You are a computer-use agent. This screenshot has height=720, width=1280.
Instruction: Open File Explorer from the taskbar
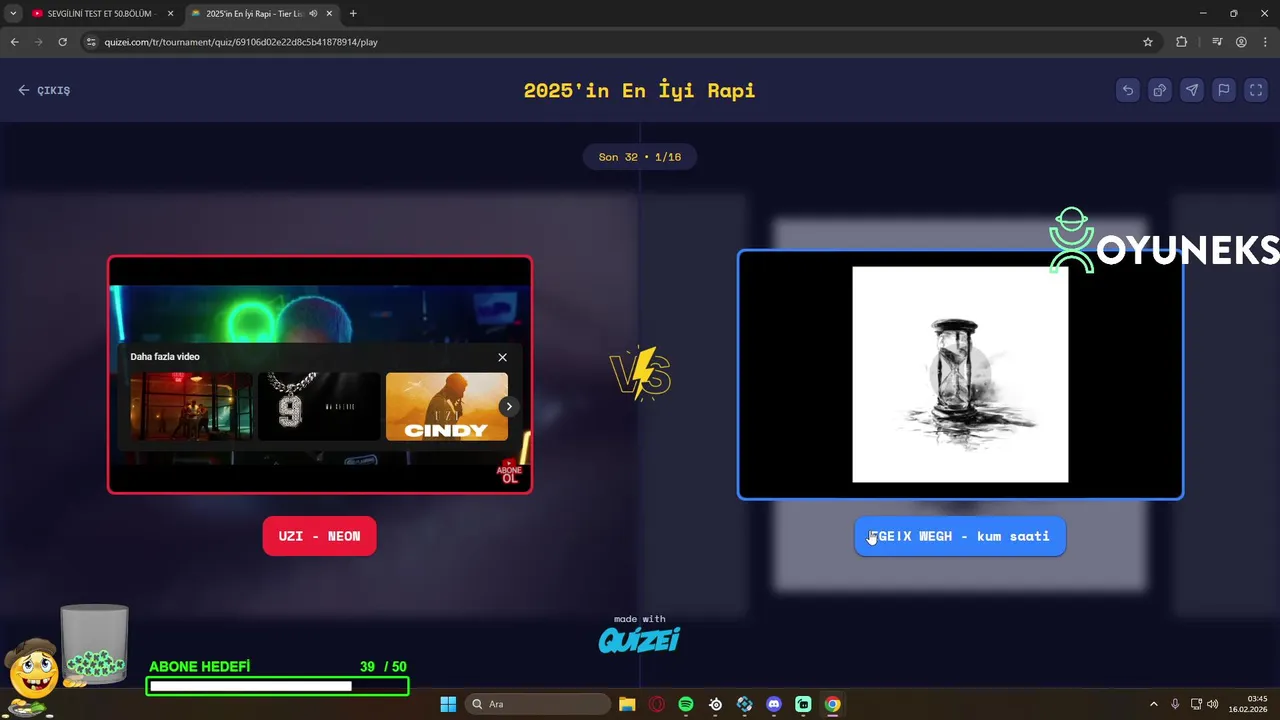(627, 704)
